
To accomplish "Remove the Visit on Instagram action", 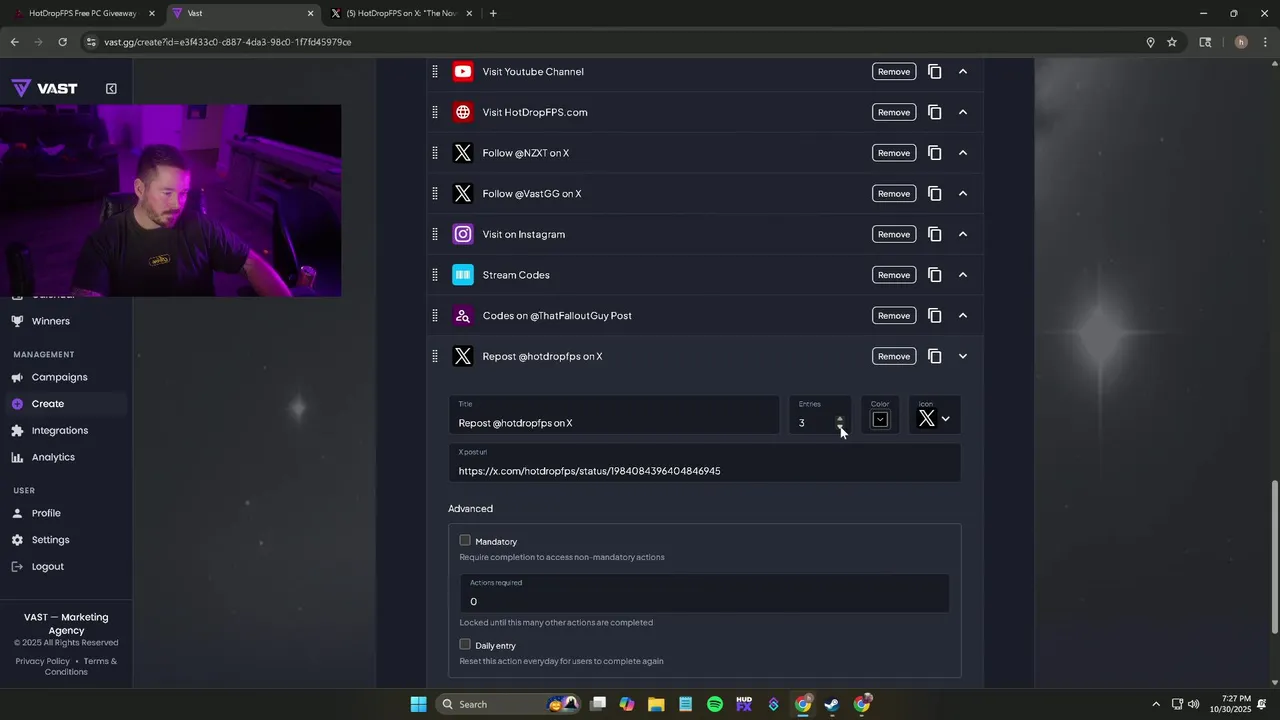I will (894, 234).
